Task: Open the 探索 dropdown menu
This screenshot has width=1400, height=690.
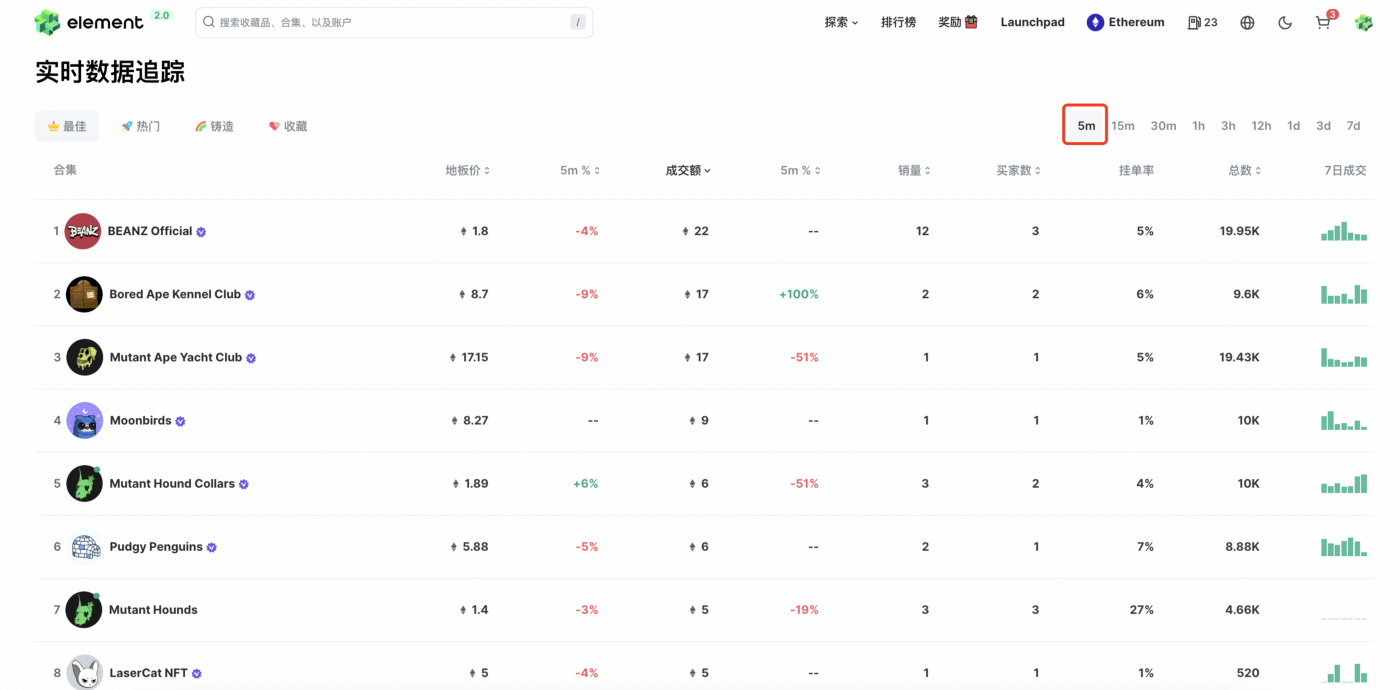Action: (x=841, y=22)
